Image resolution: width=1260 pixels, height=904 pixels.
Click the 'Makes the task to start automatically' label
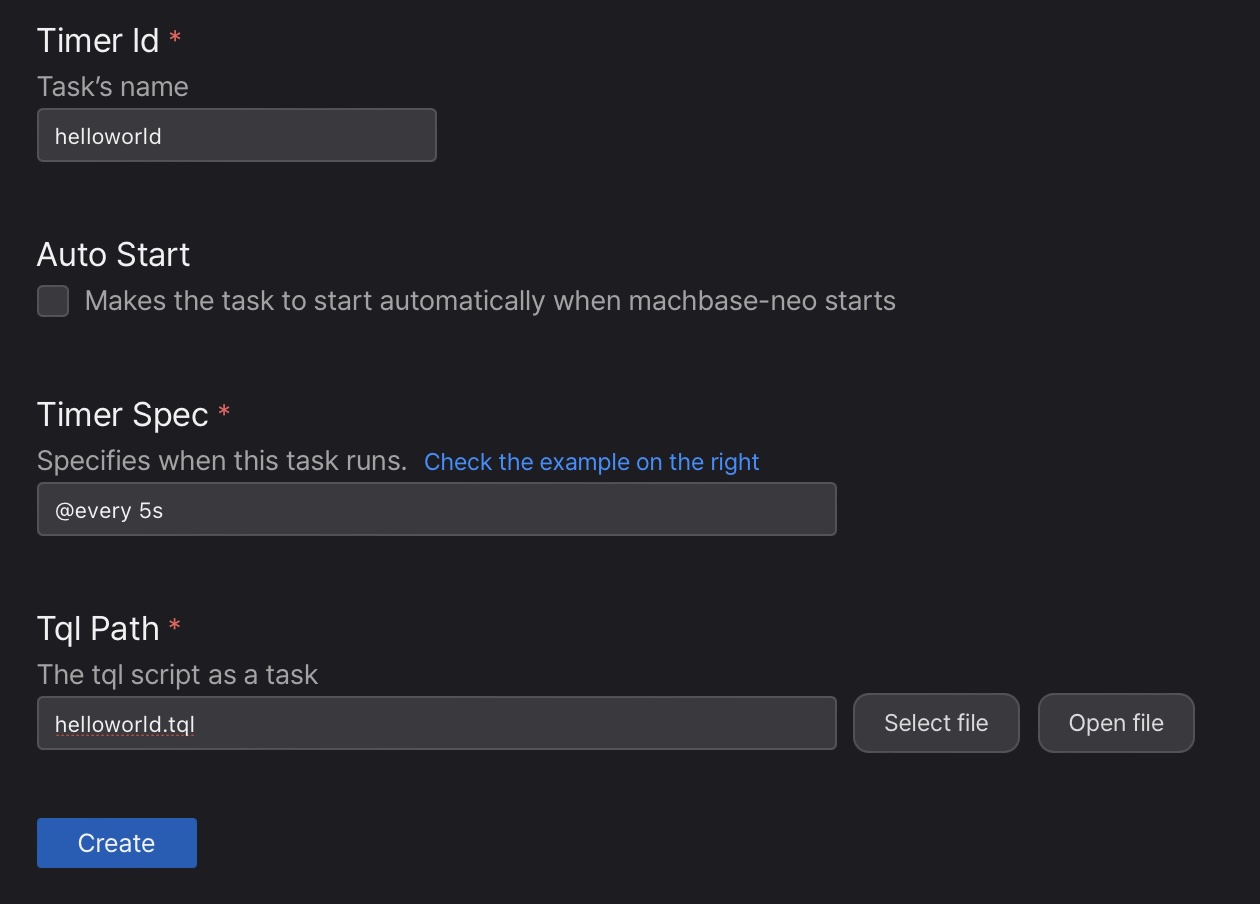490,301
